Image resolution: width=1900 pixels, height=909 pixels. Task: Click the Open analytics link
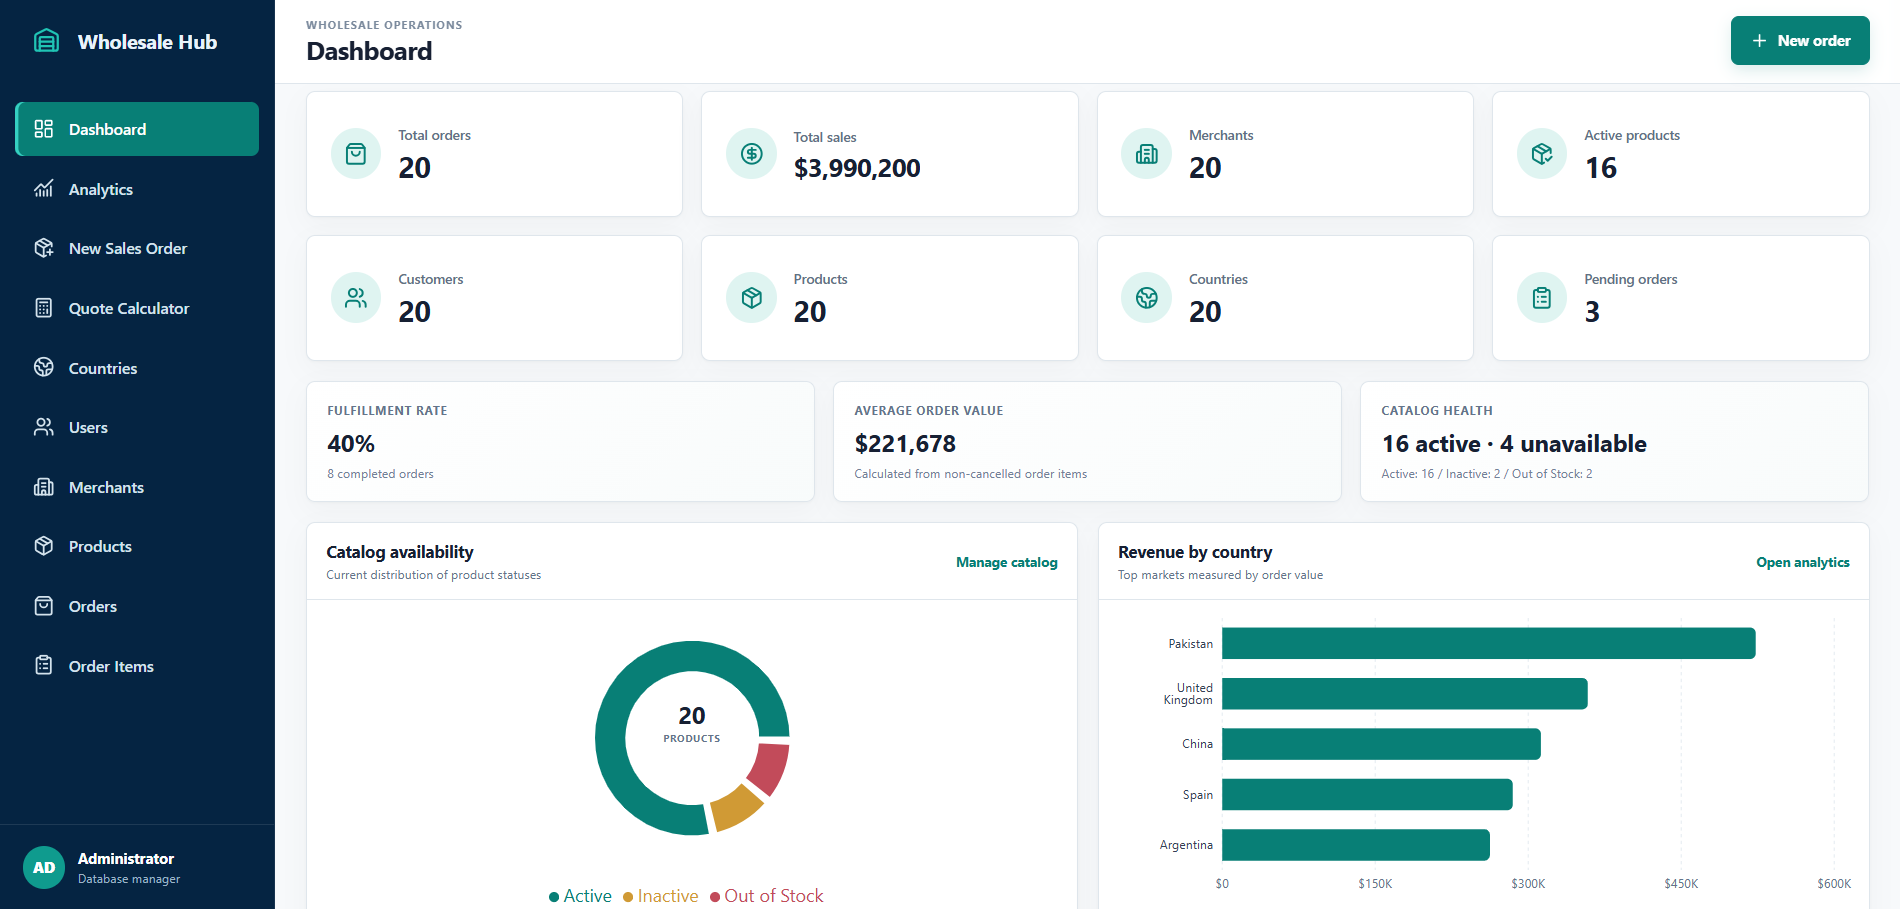[1803, 562]
